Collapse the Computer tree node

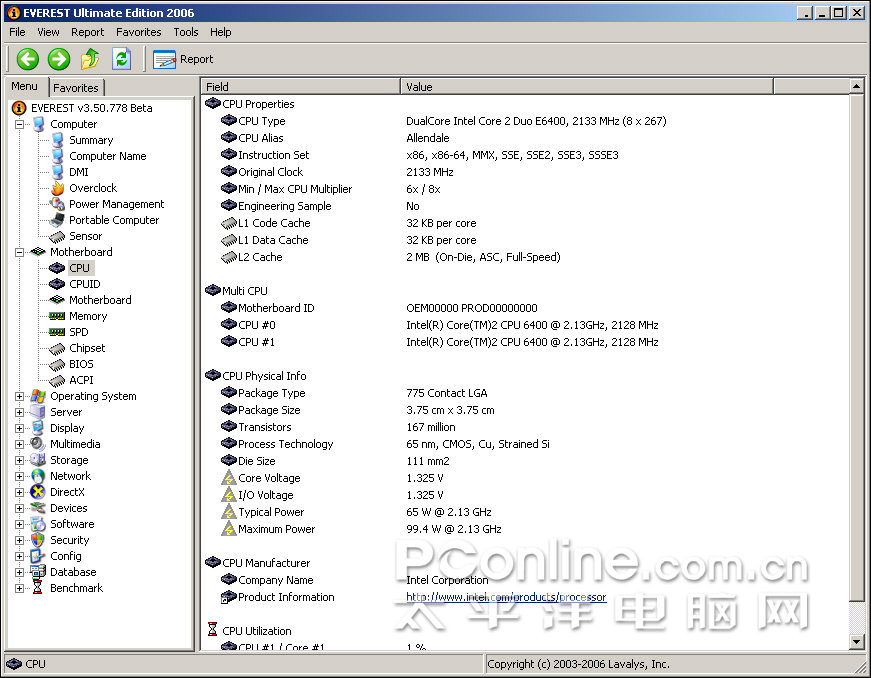point(19,124)
